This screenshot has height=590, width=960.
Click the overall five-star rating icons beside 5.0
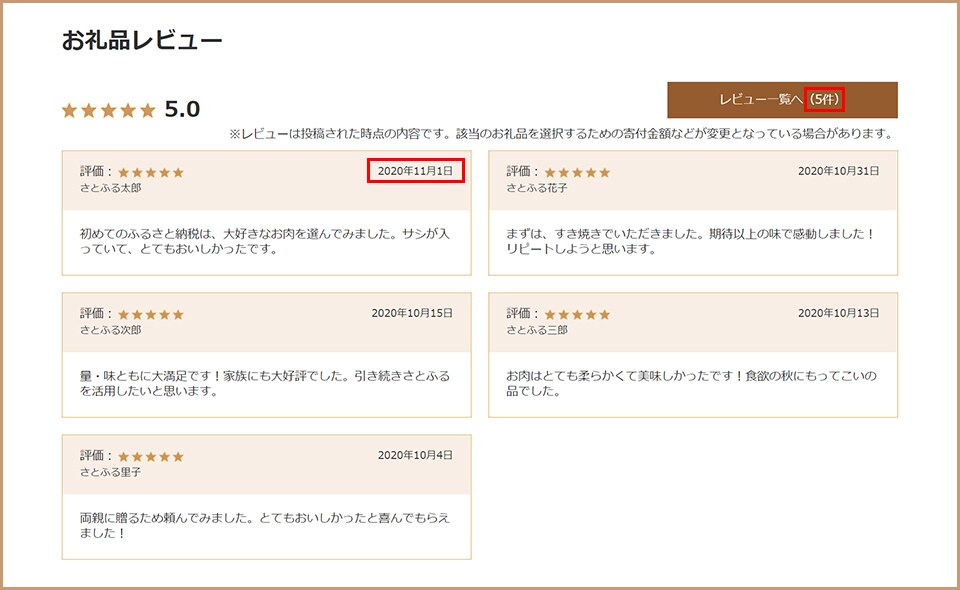point(108,110)
